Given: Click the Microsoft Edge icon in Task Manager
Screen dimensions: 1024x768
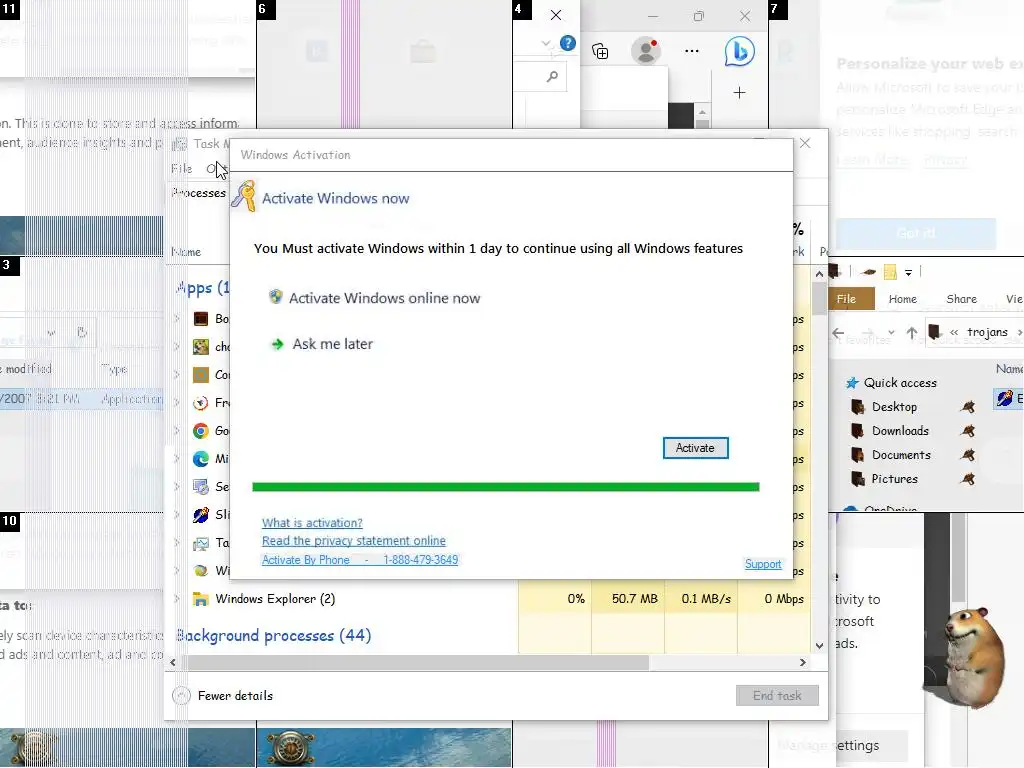Looking at the screenshot, I should coord(201,458).
